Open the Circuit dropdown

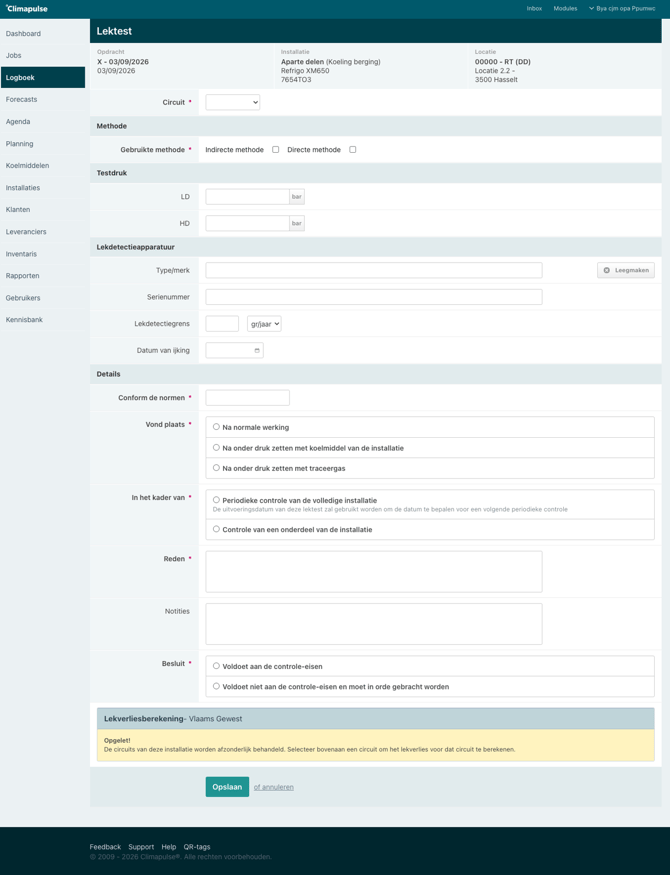[233, 102]
